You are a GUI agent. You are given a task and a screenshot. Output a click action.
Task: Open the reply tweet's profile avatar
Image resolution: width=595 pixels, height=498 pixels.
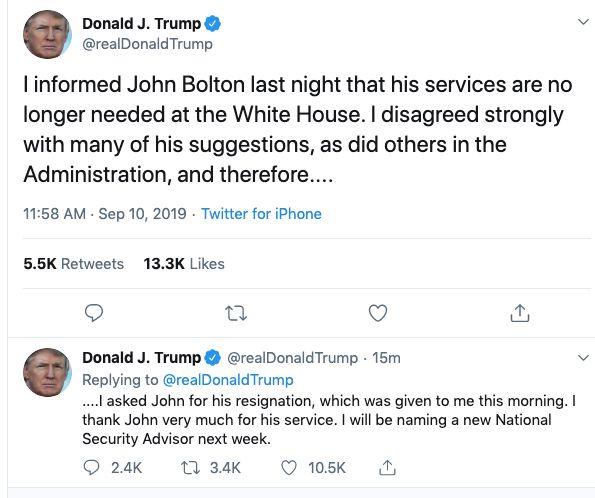pyautogui.click(x=47, y=372)
